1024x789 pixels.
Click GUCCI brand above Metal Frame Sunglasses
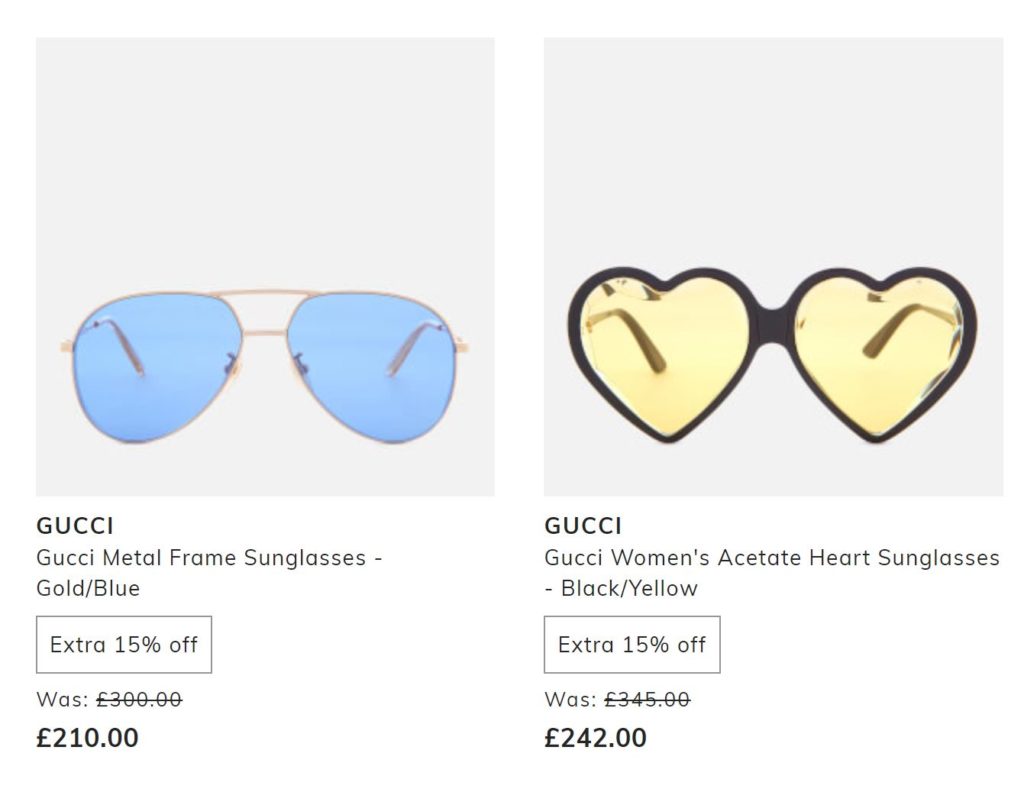75,526
